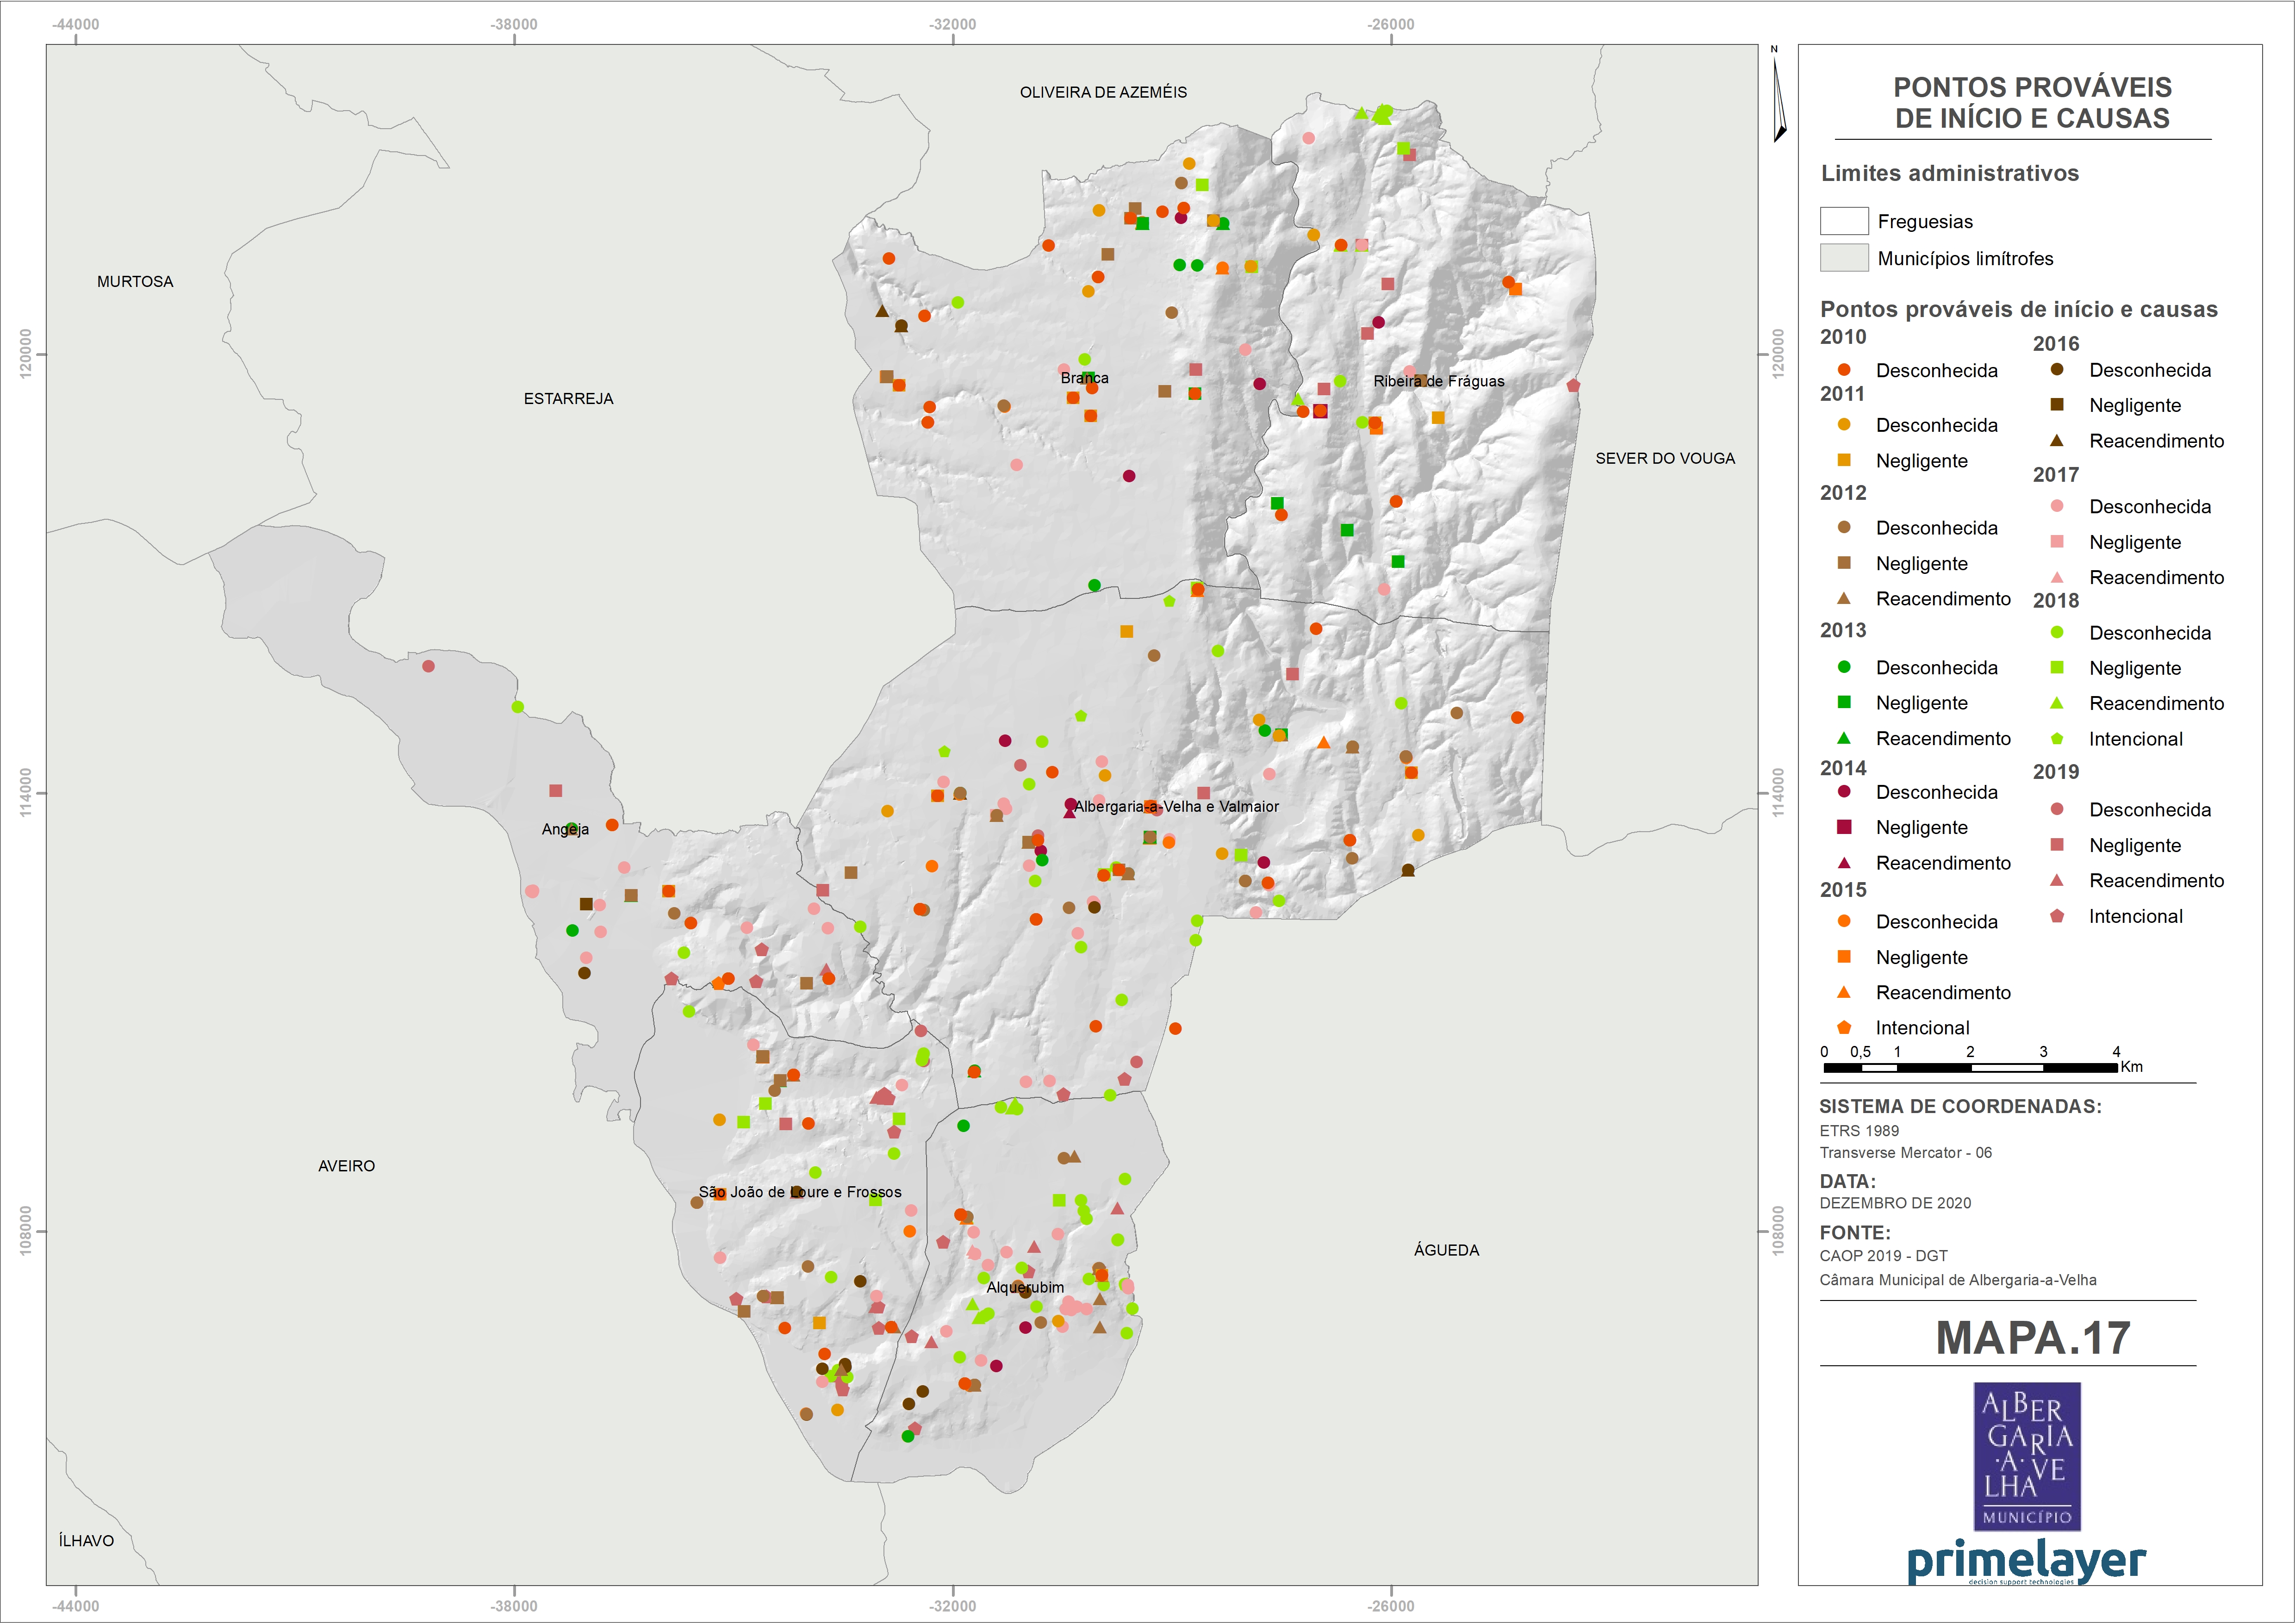Select the 2010 Desconhecida legend circle

(x=1844, y=370)
